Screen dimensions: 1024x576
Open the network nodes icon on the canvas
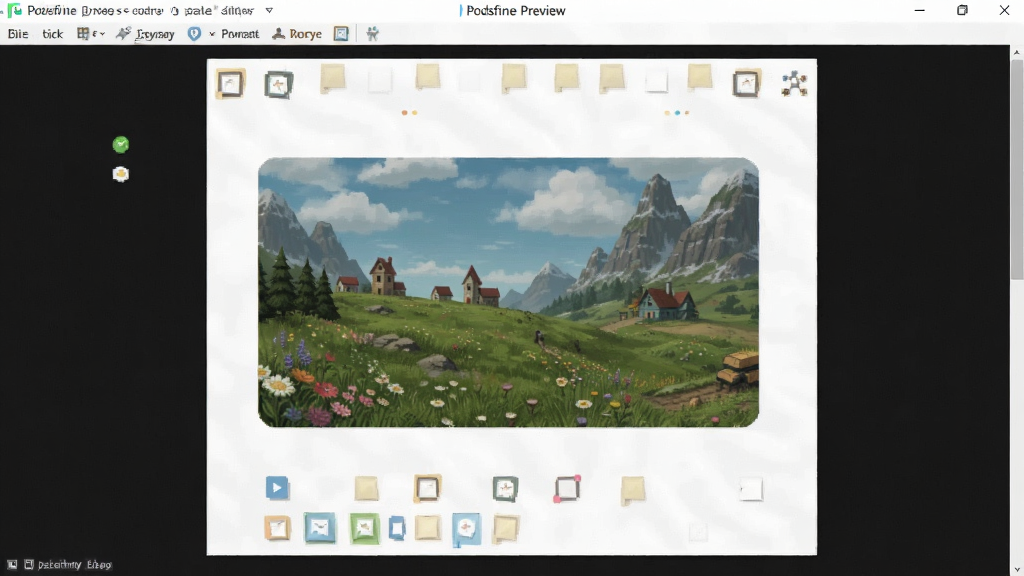coord(794,84)
